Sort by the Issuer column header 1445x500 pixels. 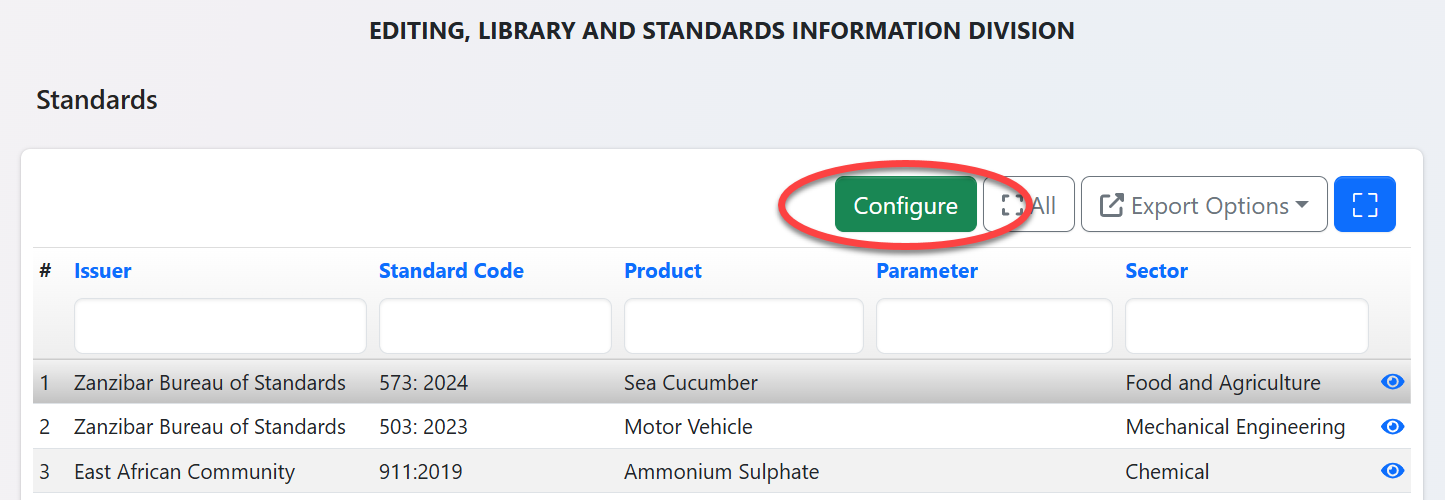point(102,271)
